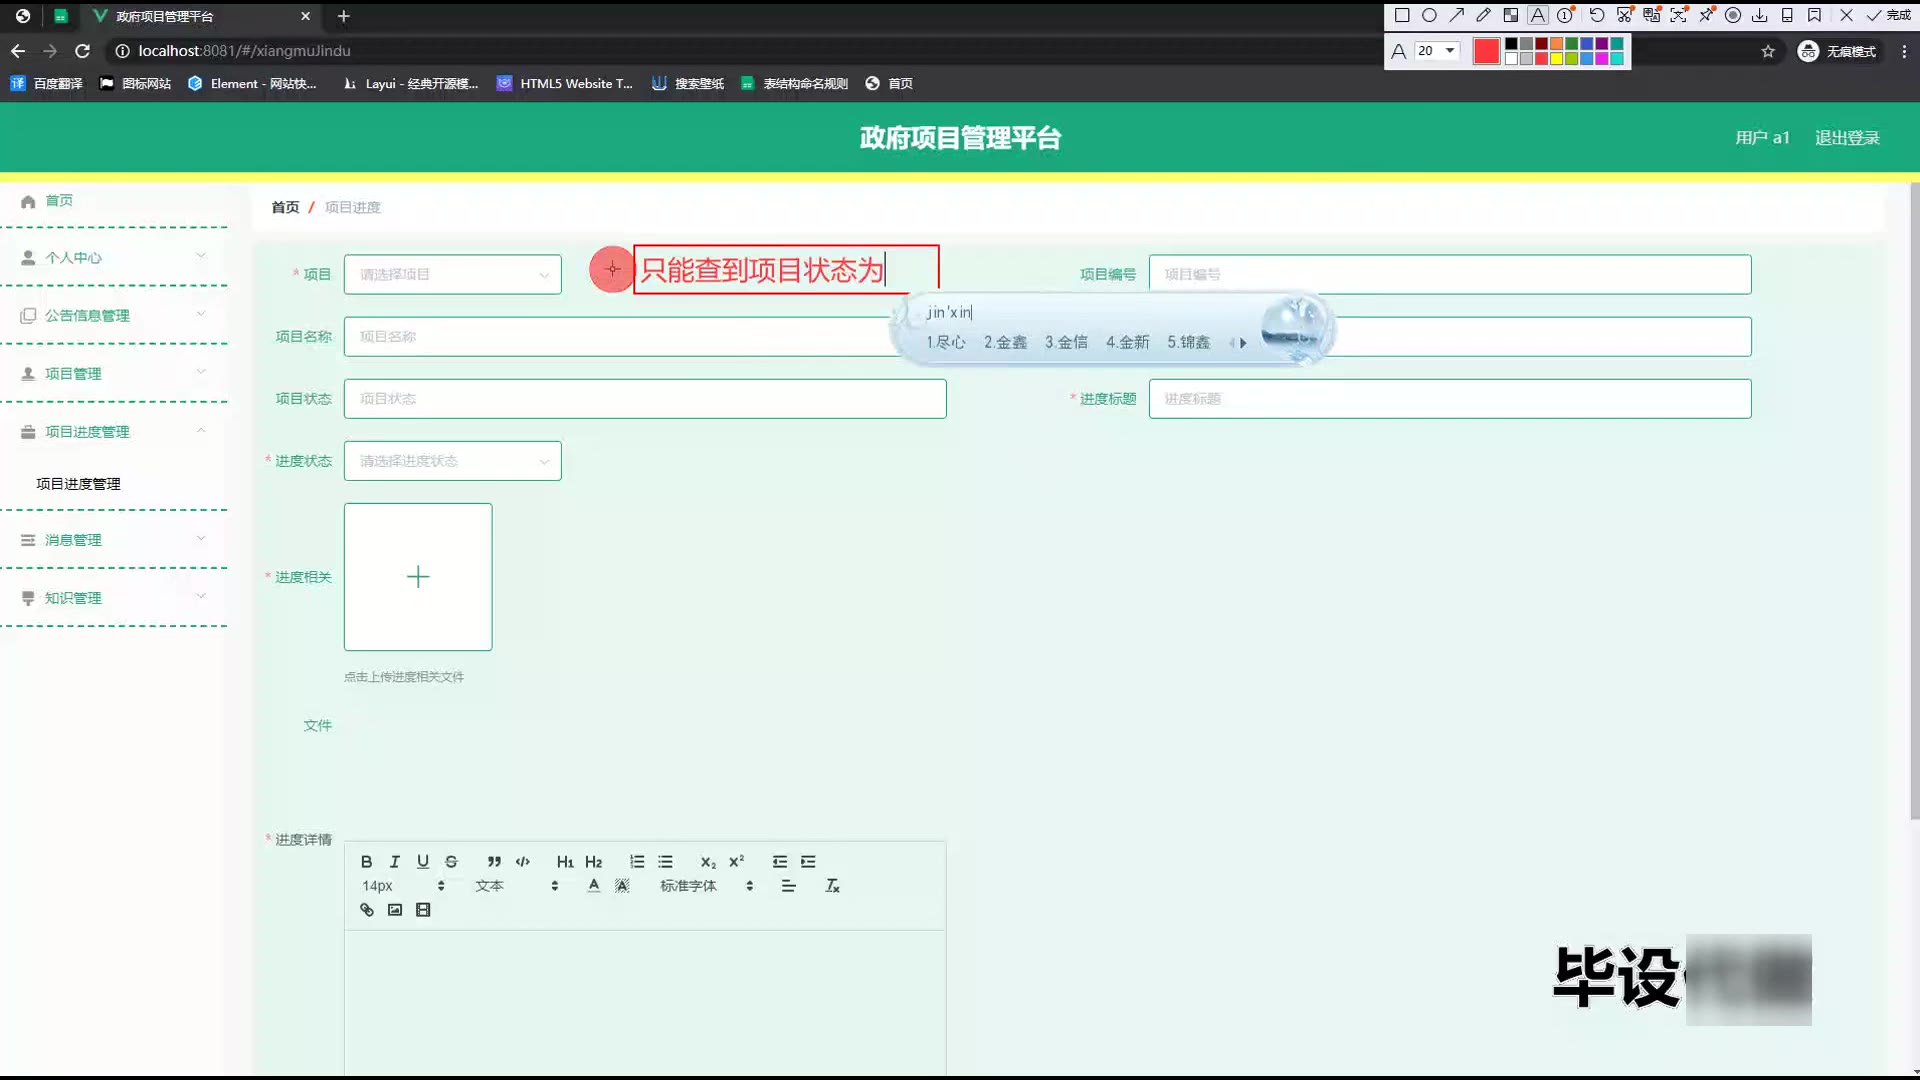1920x1080 pixels.
Task: Select the rectangle annotation tool
Action: click(x=1402, y=15)
